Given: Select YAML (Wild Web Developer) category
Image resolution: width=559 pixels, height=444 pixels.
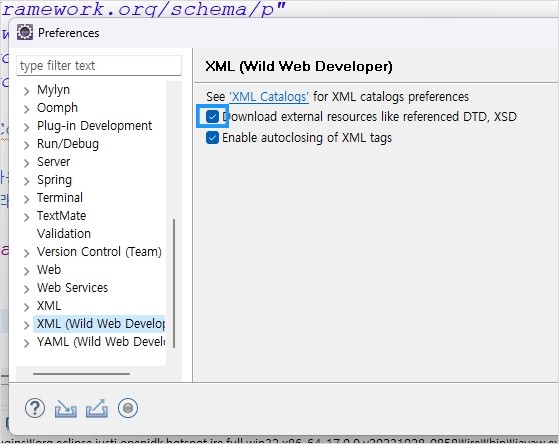Looking at the screenshot, I should click(101, 342).
